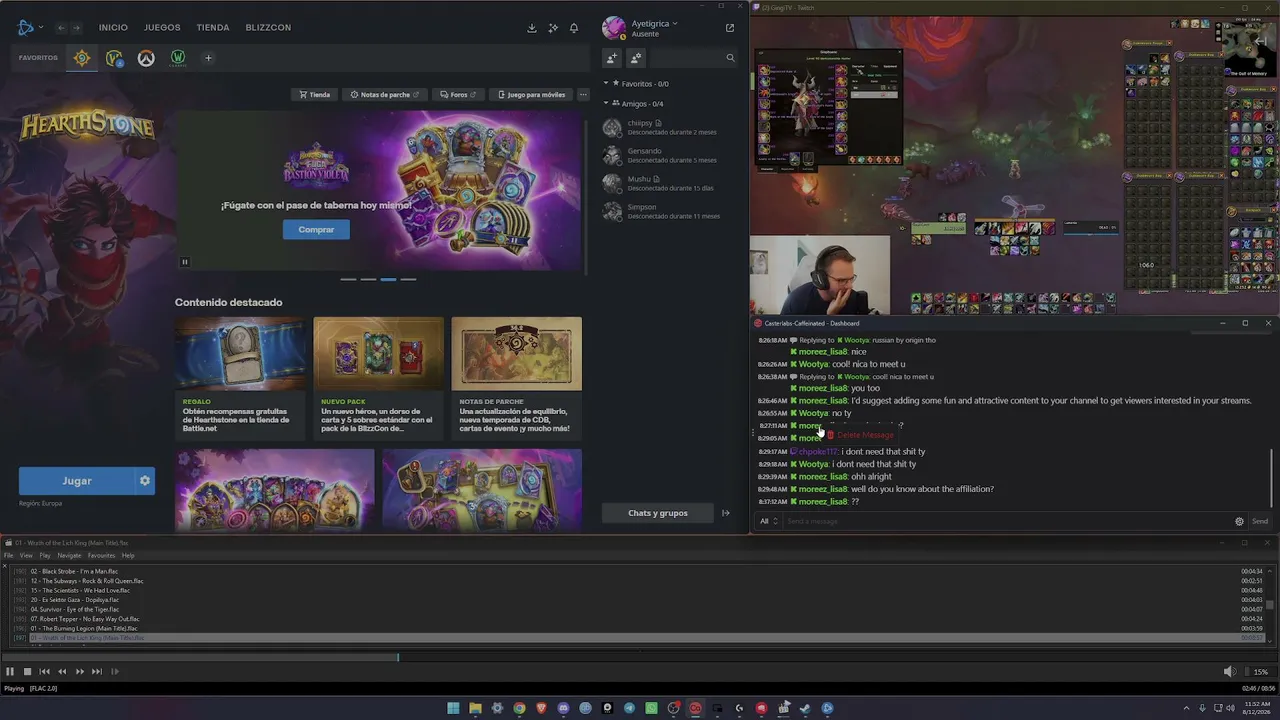Select the World of Warcraft favorites icon
The image size is (1280, 720).
click(115, 58)
